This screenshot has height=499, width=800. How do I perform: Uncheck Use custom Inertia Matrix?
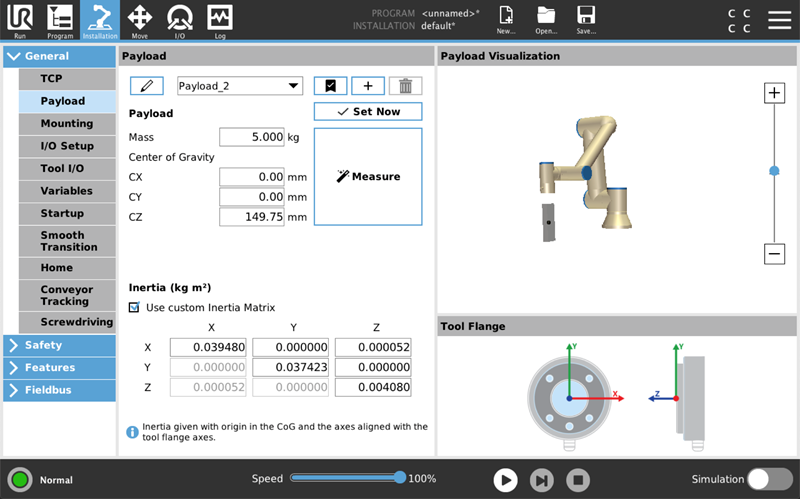[x=135, y=308]
